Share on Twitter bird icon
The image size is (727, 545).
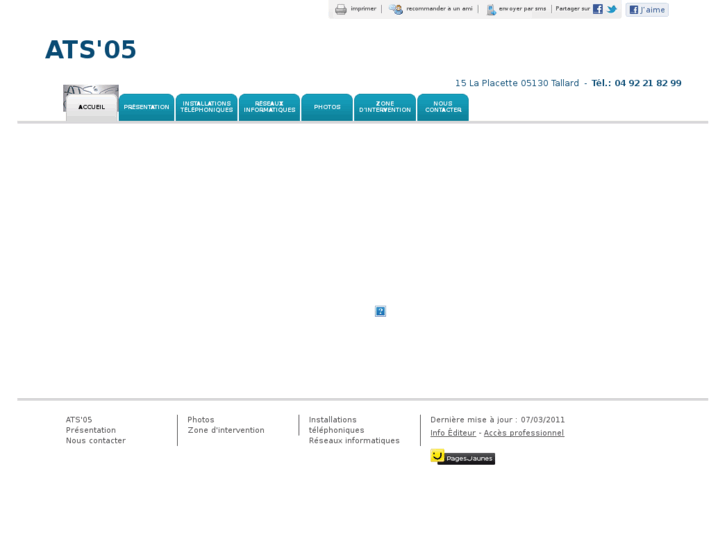612,9
